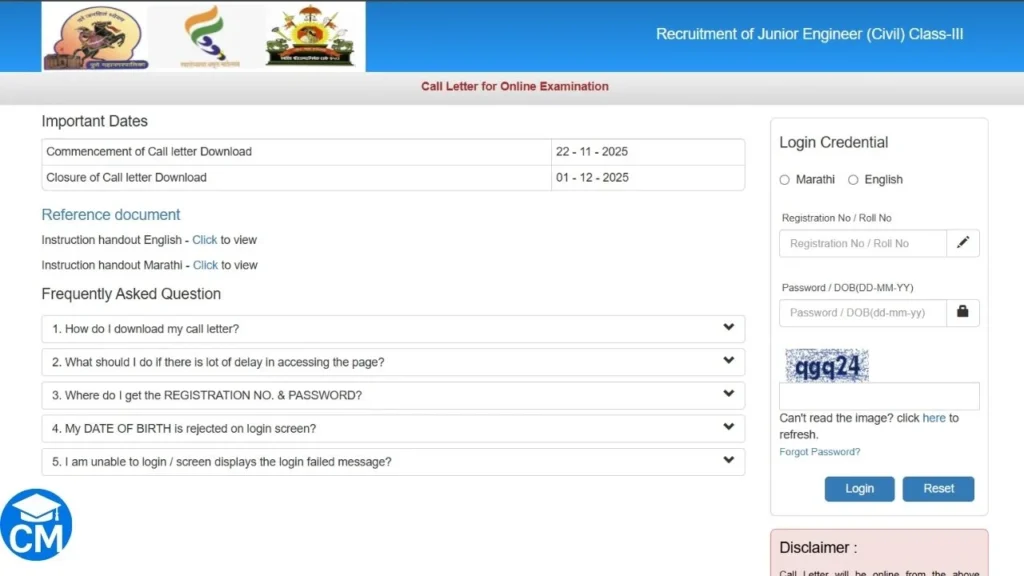Select the Pune Municipal Corporation horse logo
The image size is (1024, 576).
[x=96, y=36]
